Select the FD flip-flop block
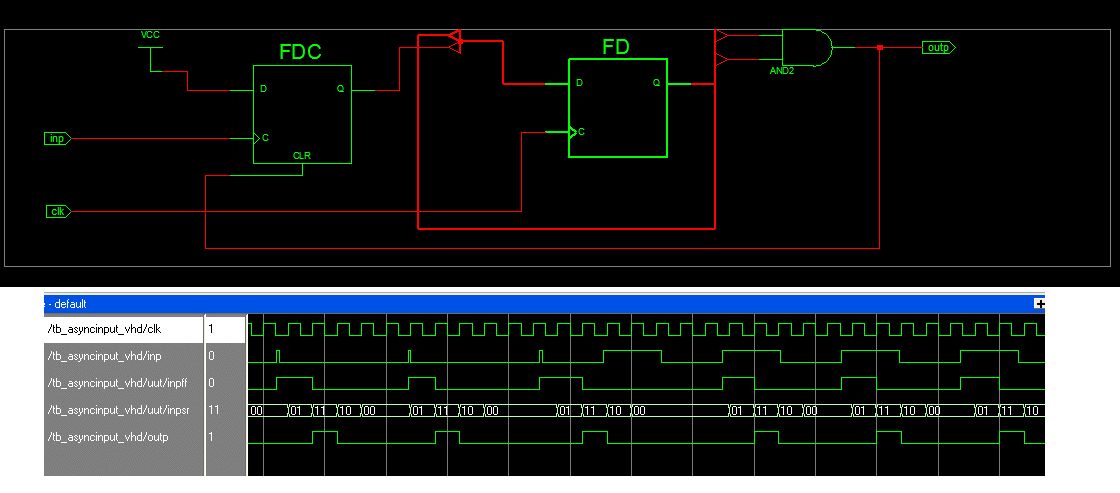This screenshot has width=1120, height=493. (x=618, y=108)
